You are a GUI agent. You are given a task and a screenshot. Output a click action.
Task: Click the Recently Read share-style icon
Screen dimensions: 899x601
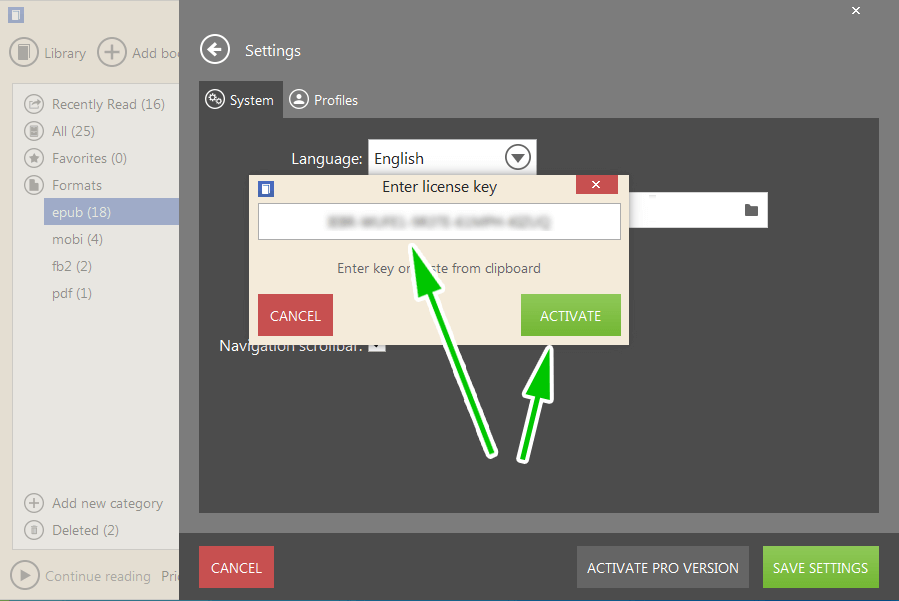point(33,103)
